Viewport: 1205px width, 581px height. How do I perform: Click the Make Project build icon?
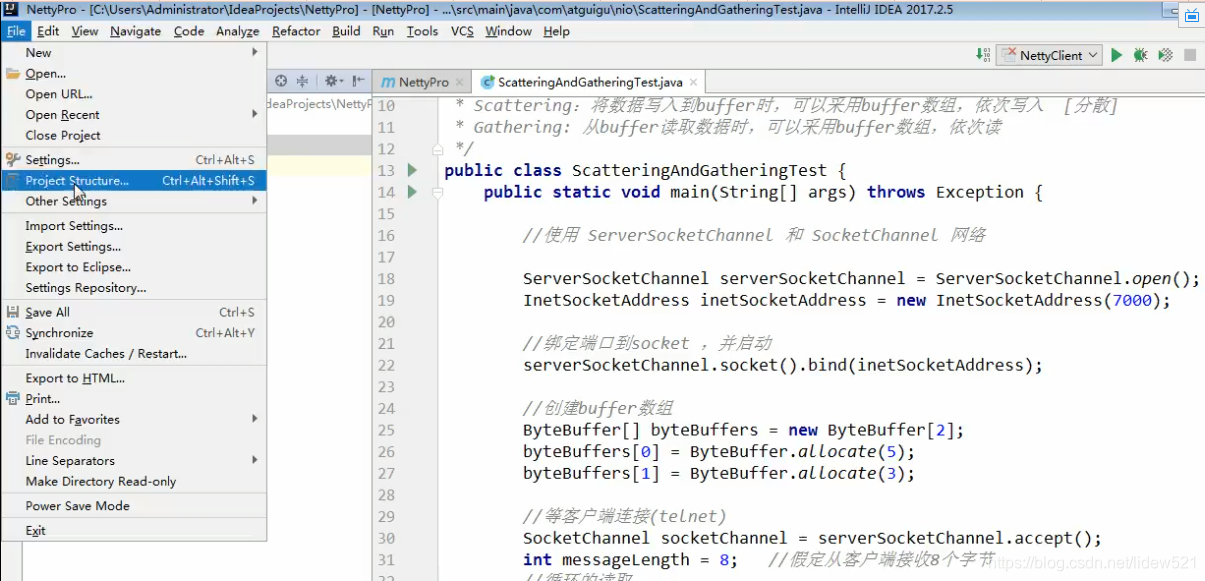click(x=984, y=55)
